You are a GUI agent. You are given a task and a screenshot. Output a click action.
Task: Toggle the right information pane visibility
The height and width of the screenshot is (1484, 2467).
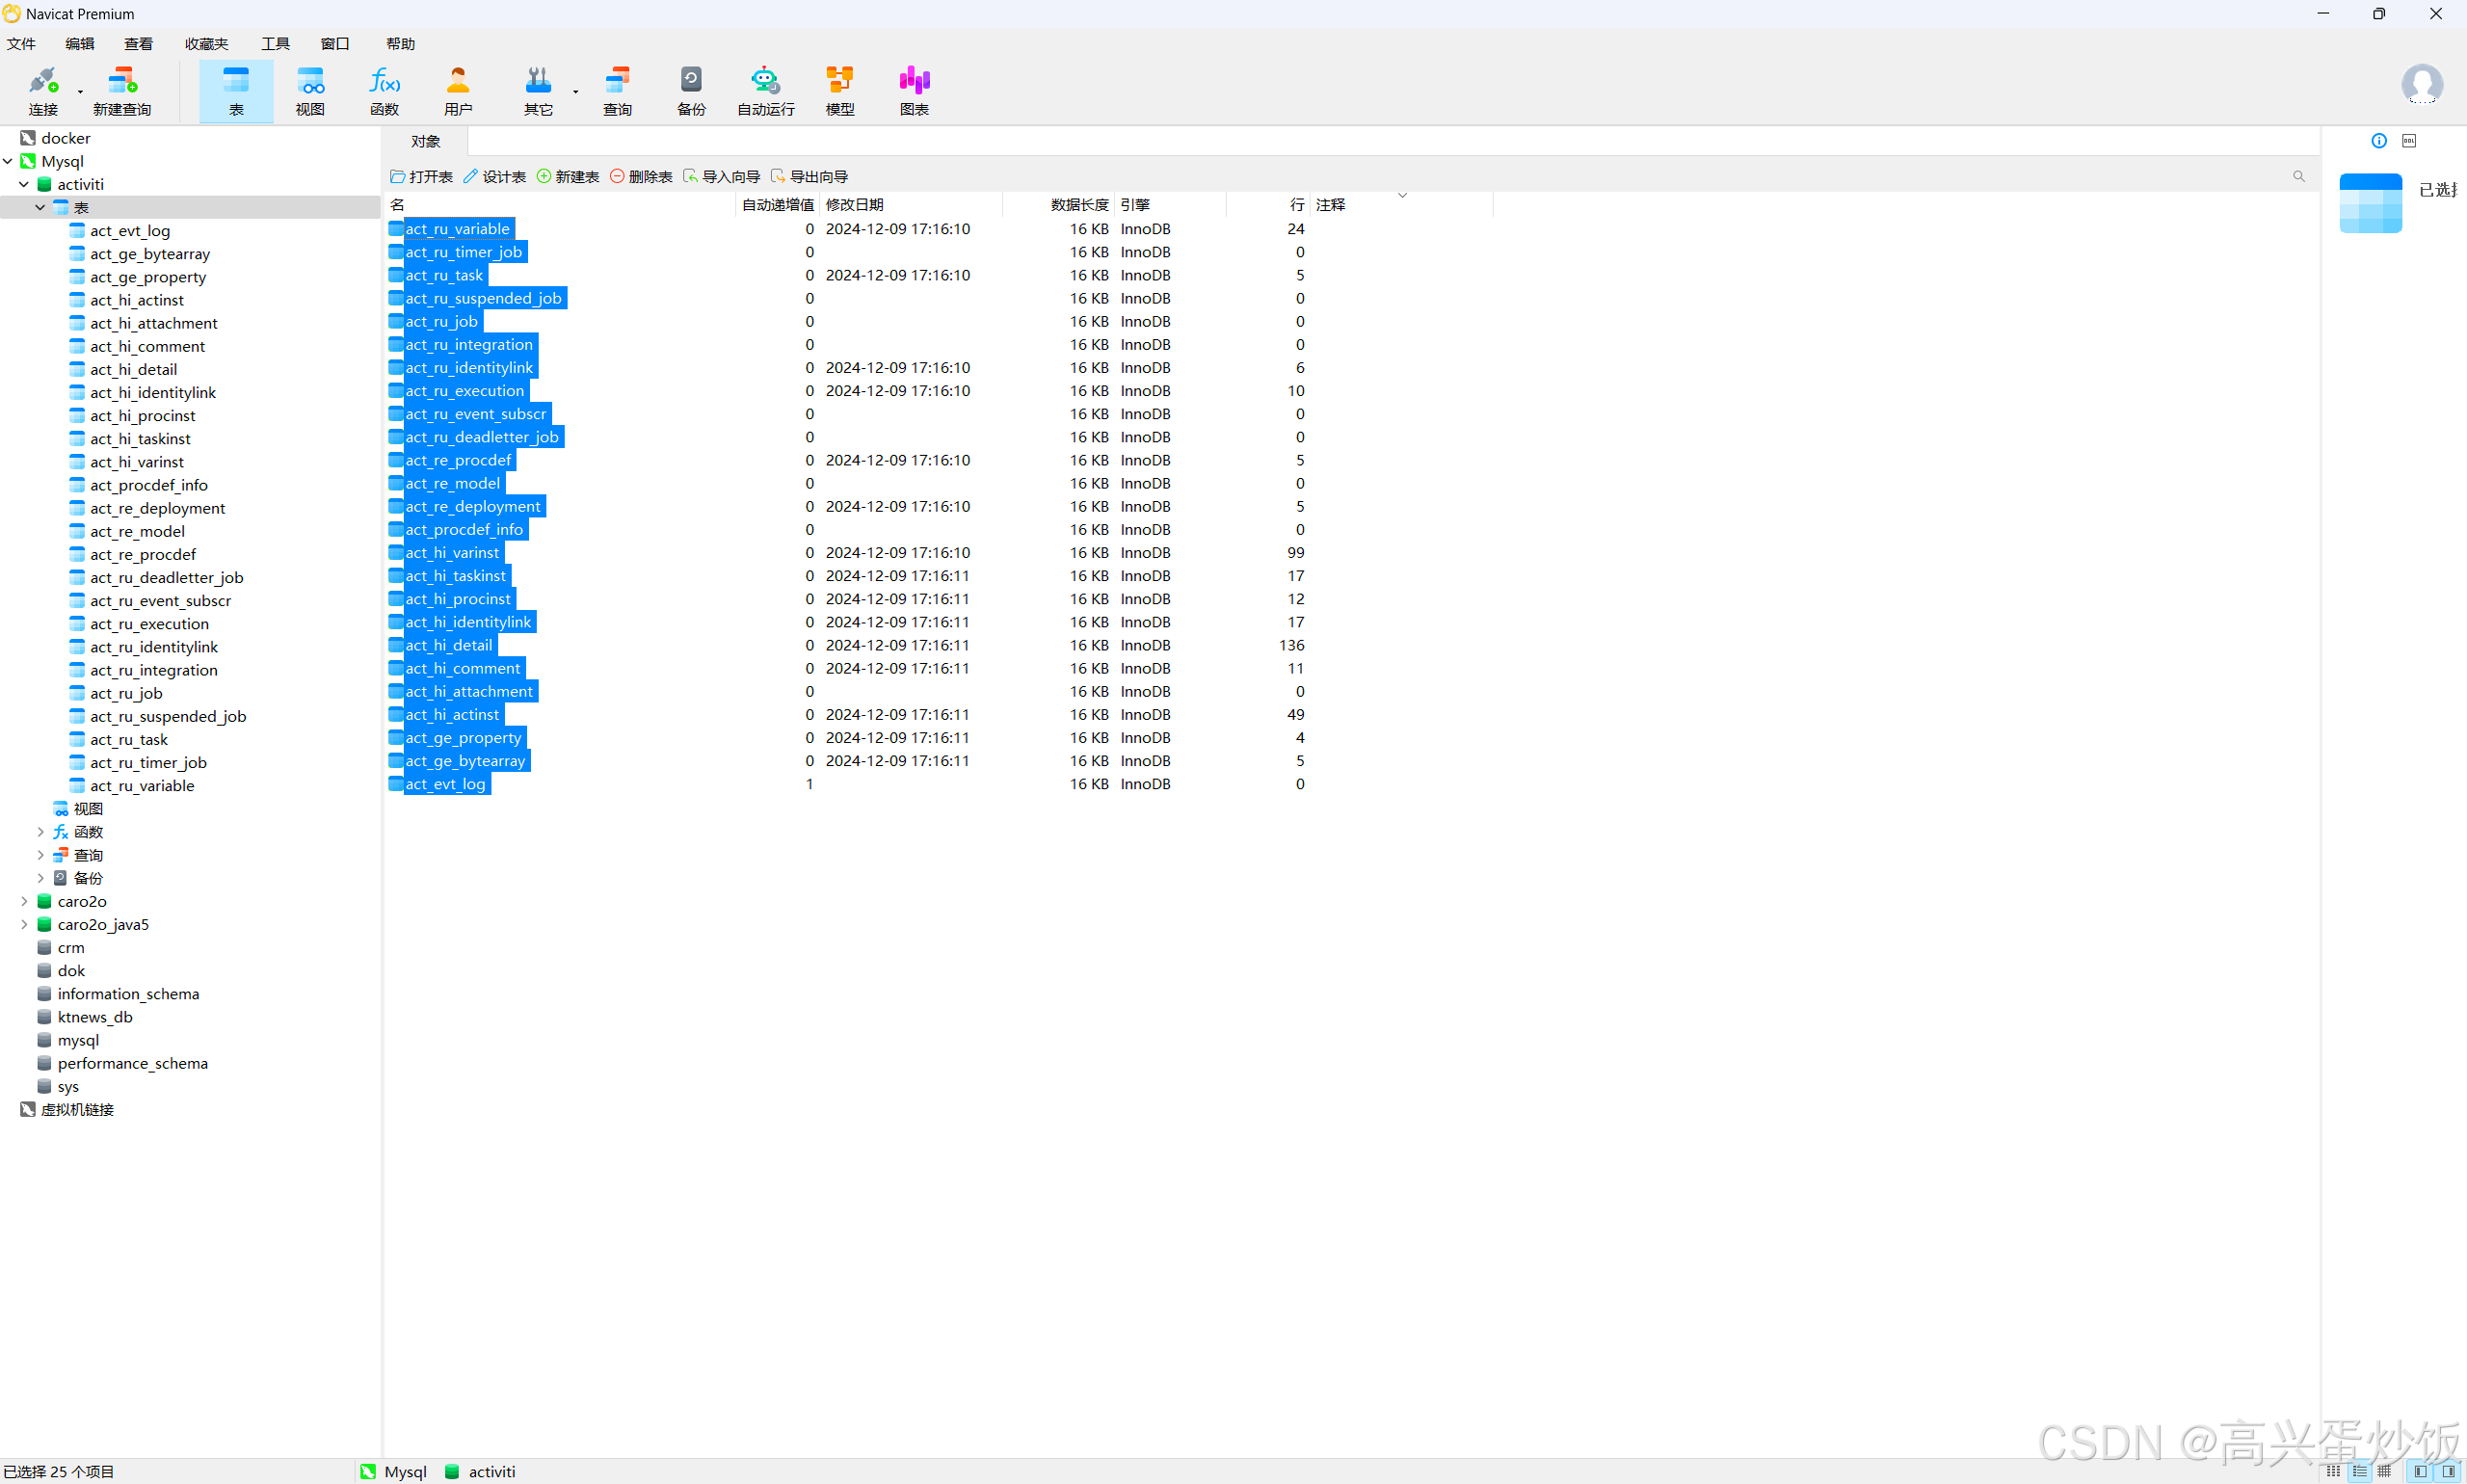coord(2447,1471)
